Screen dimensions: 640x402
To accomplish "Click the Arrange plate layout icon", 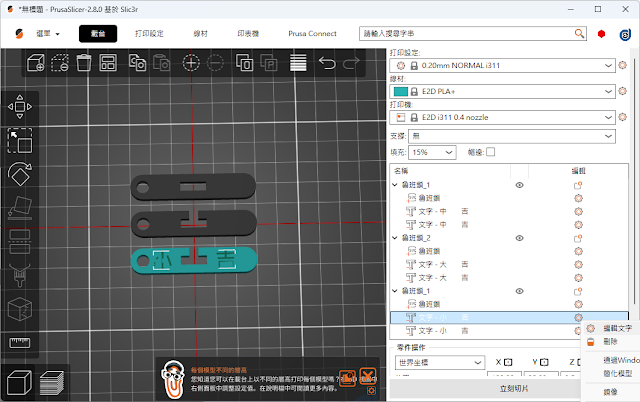I will point(108,63).
